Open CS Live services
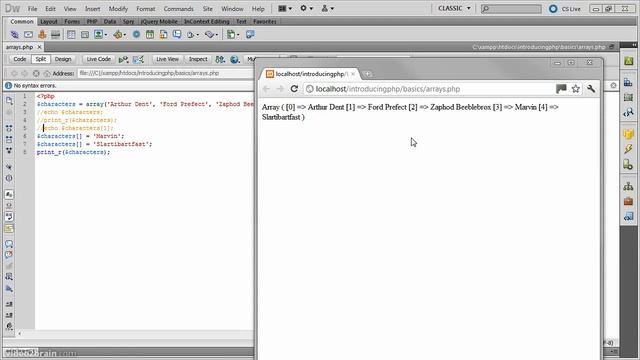 (564, 9)
